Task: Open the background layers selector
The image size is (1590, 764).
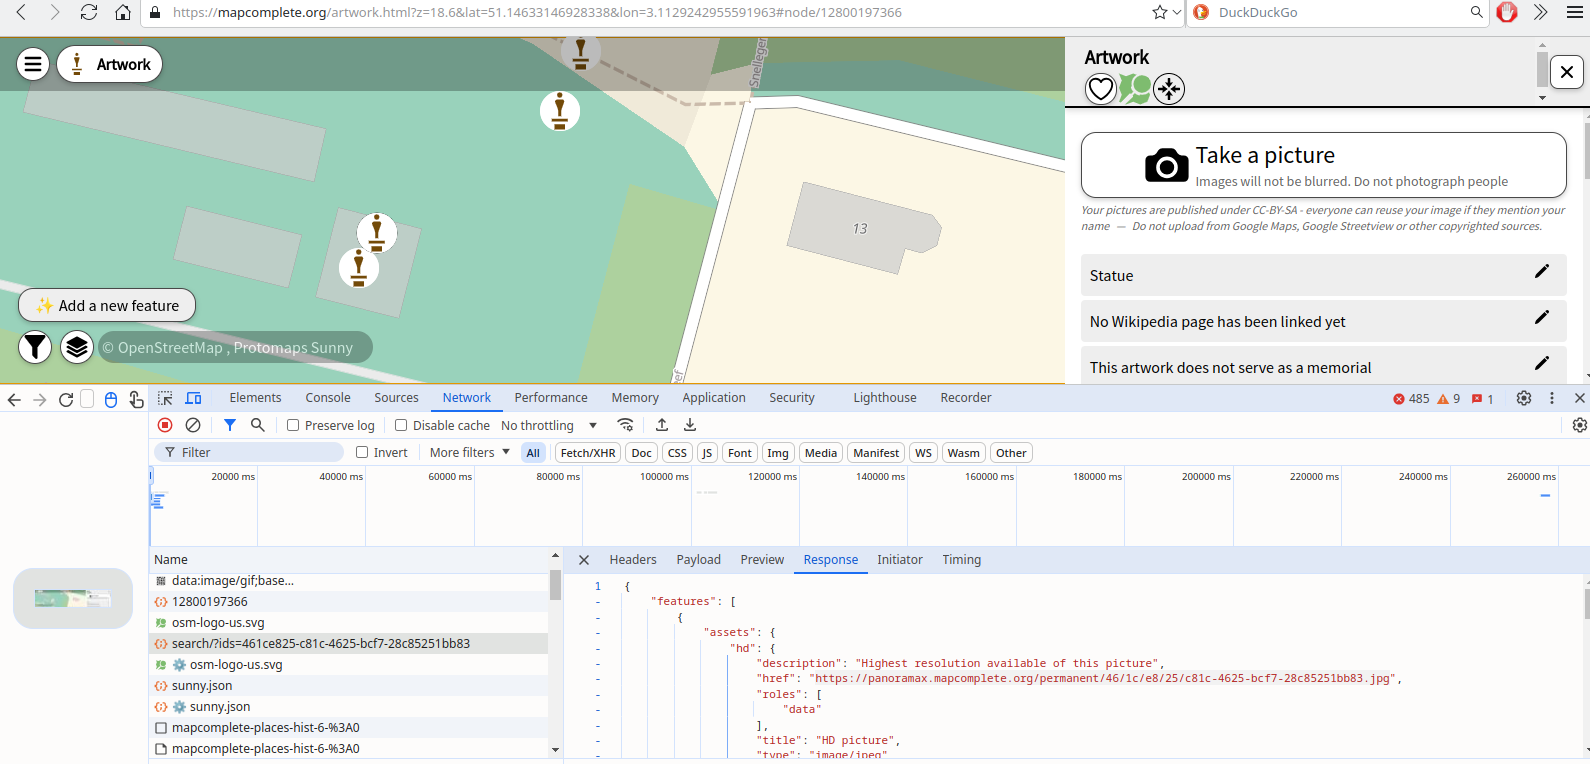Action: [x=77, y=347]
